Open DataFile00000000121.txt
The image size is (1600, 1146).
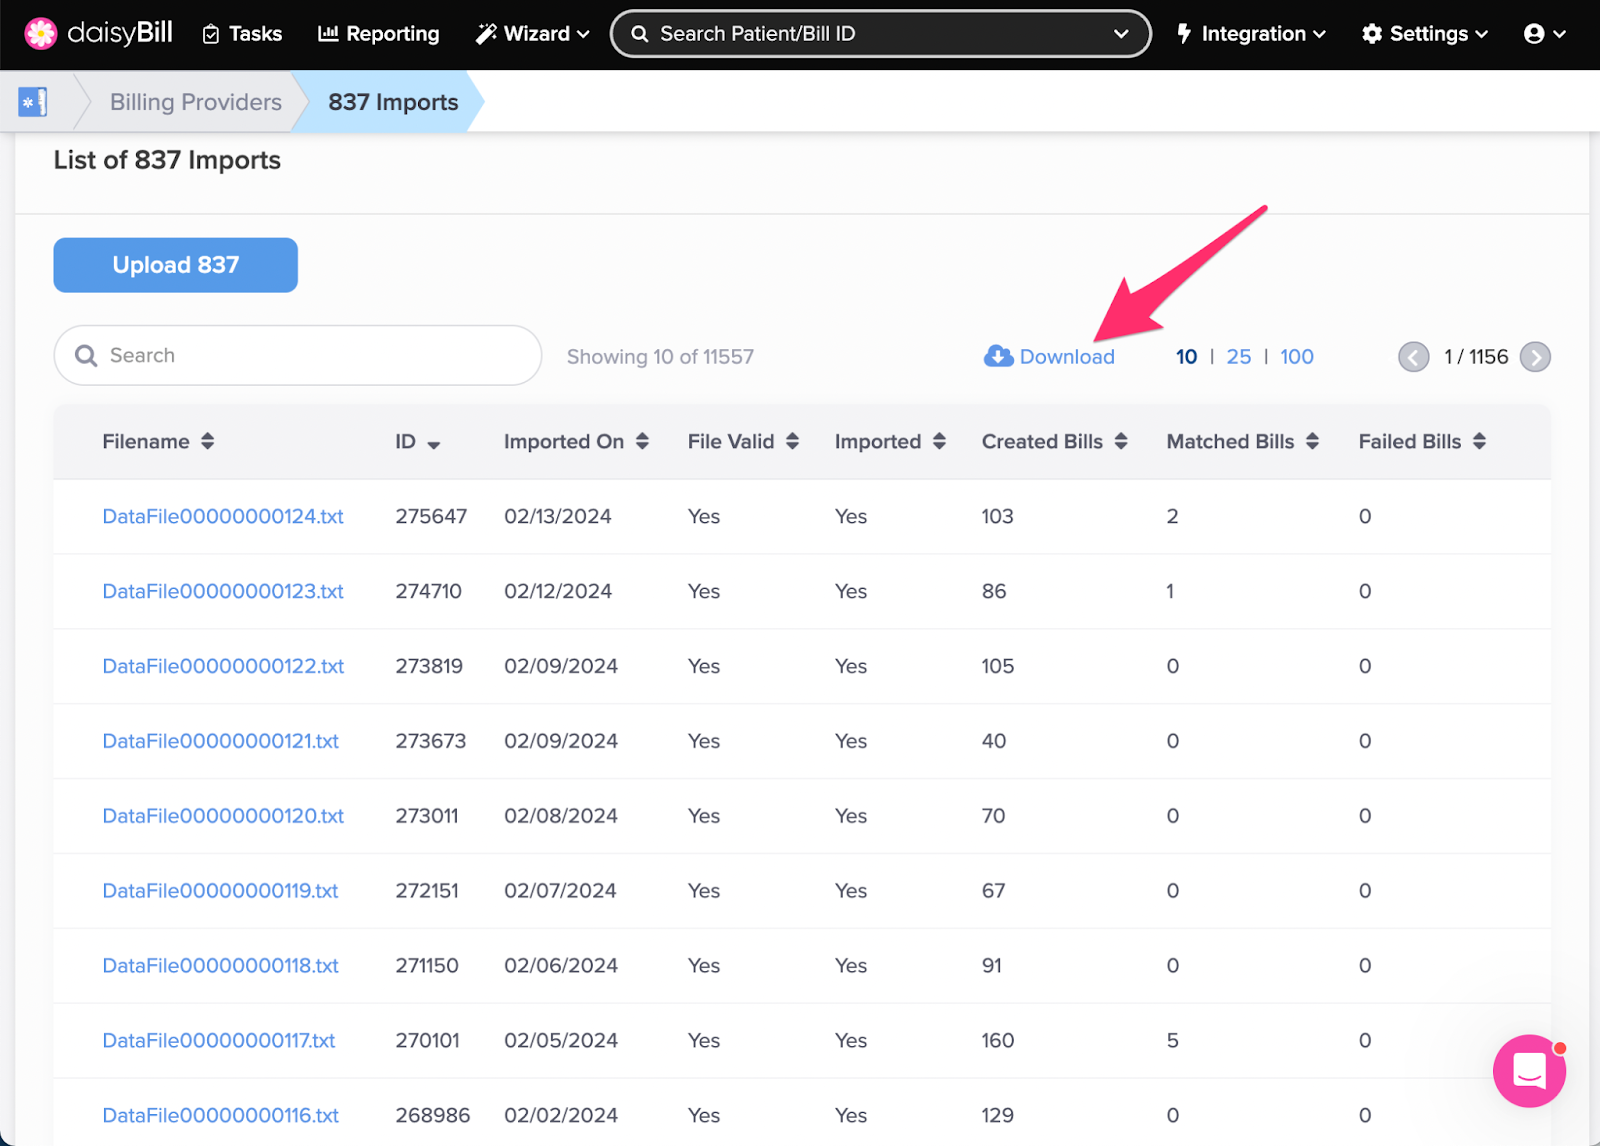(x=221, y=741)
